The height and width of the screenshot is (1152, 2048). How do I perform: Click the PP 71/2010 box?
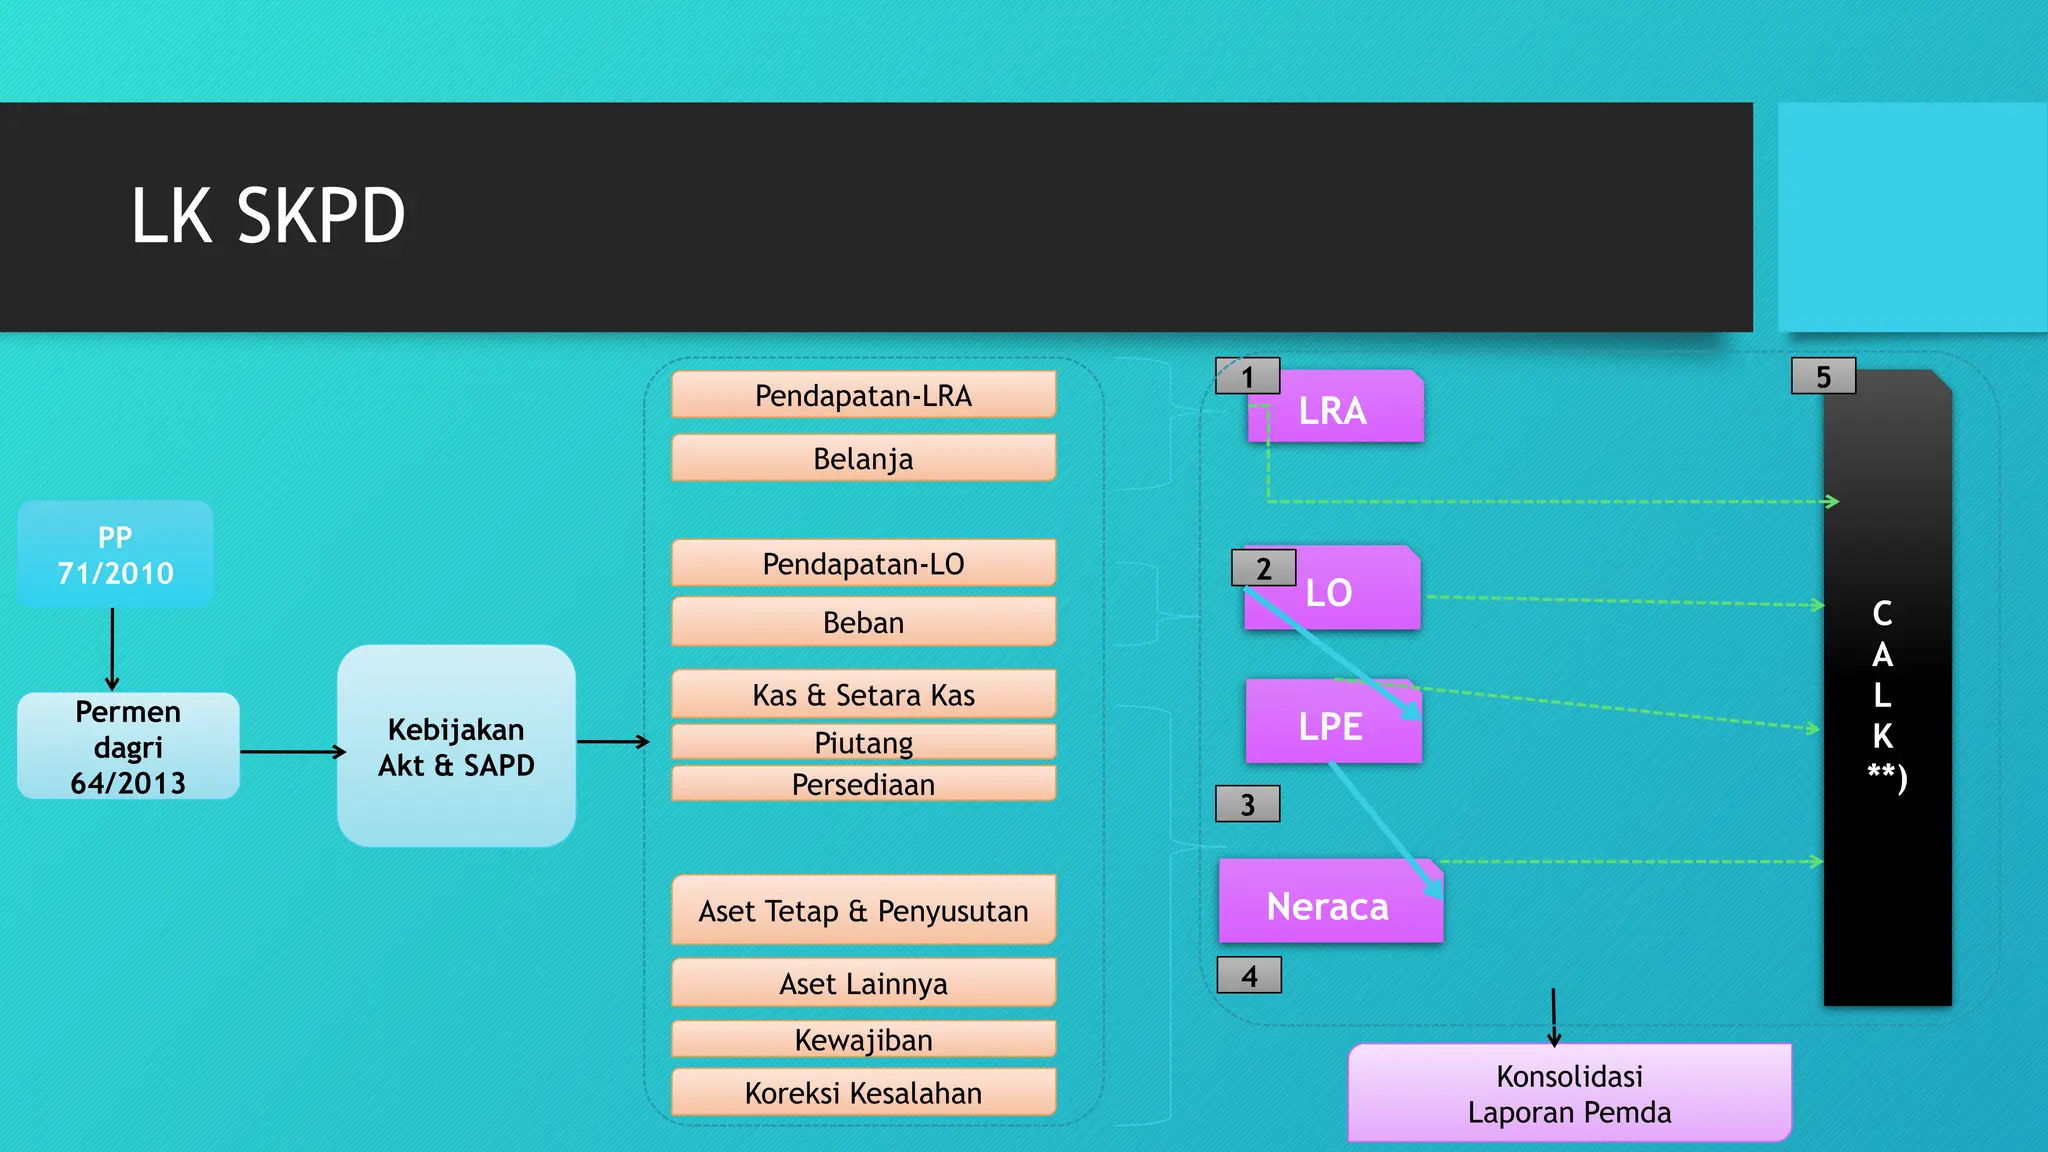coord(115,554)
